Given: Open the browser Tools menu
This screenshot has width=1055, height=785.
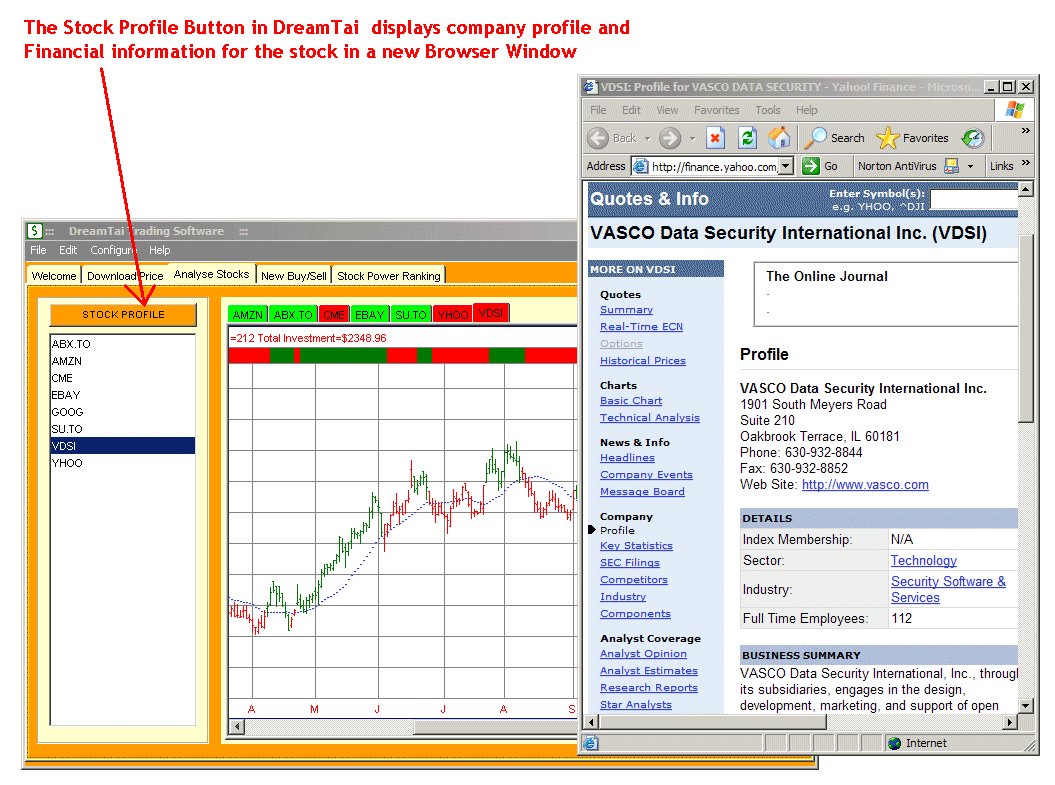Looking at the screenshot, I should click(768, 110).
